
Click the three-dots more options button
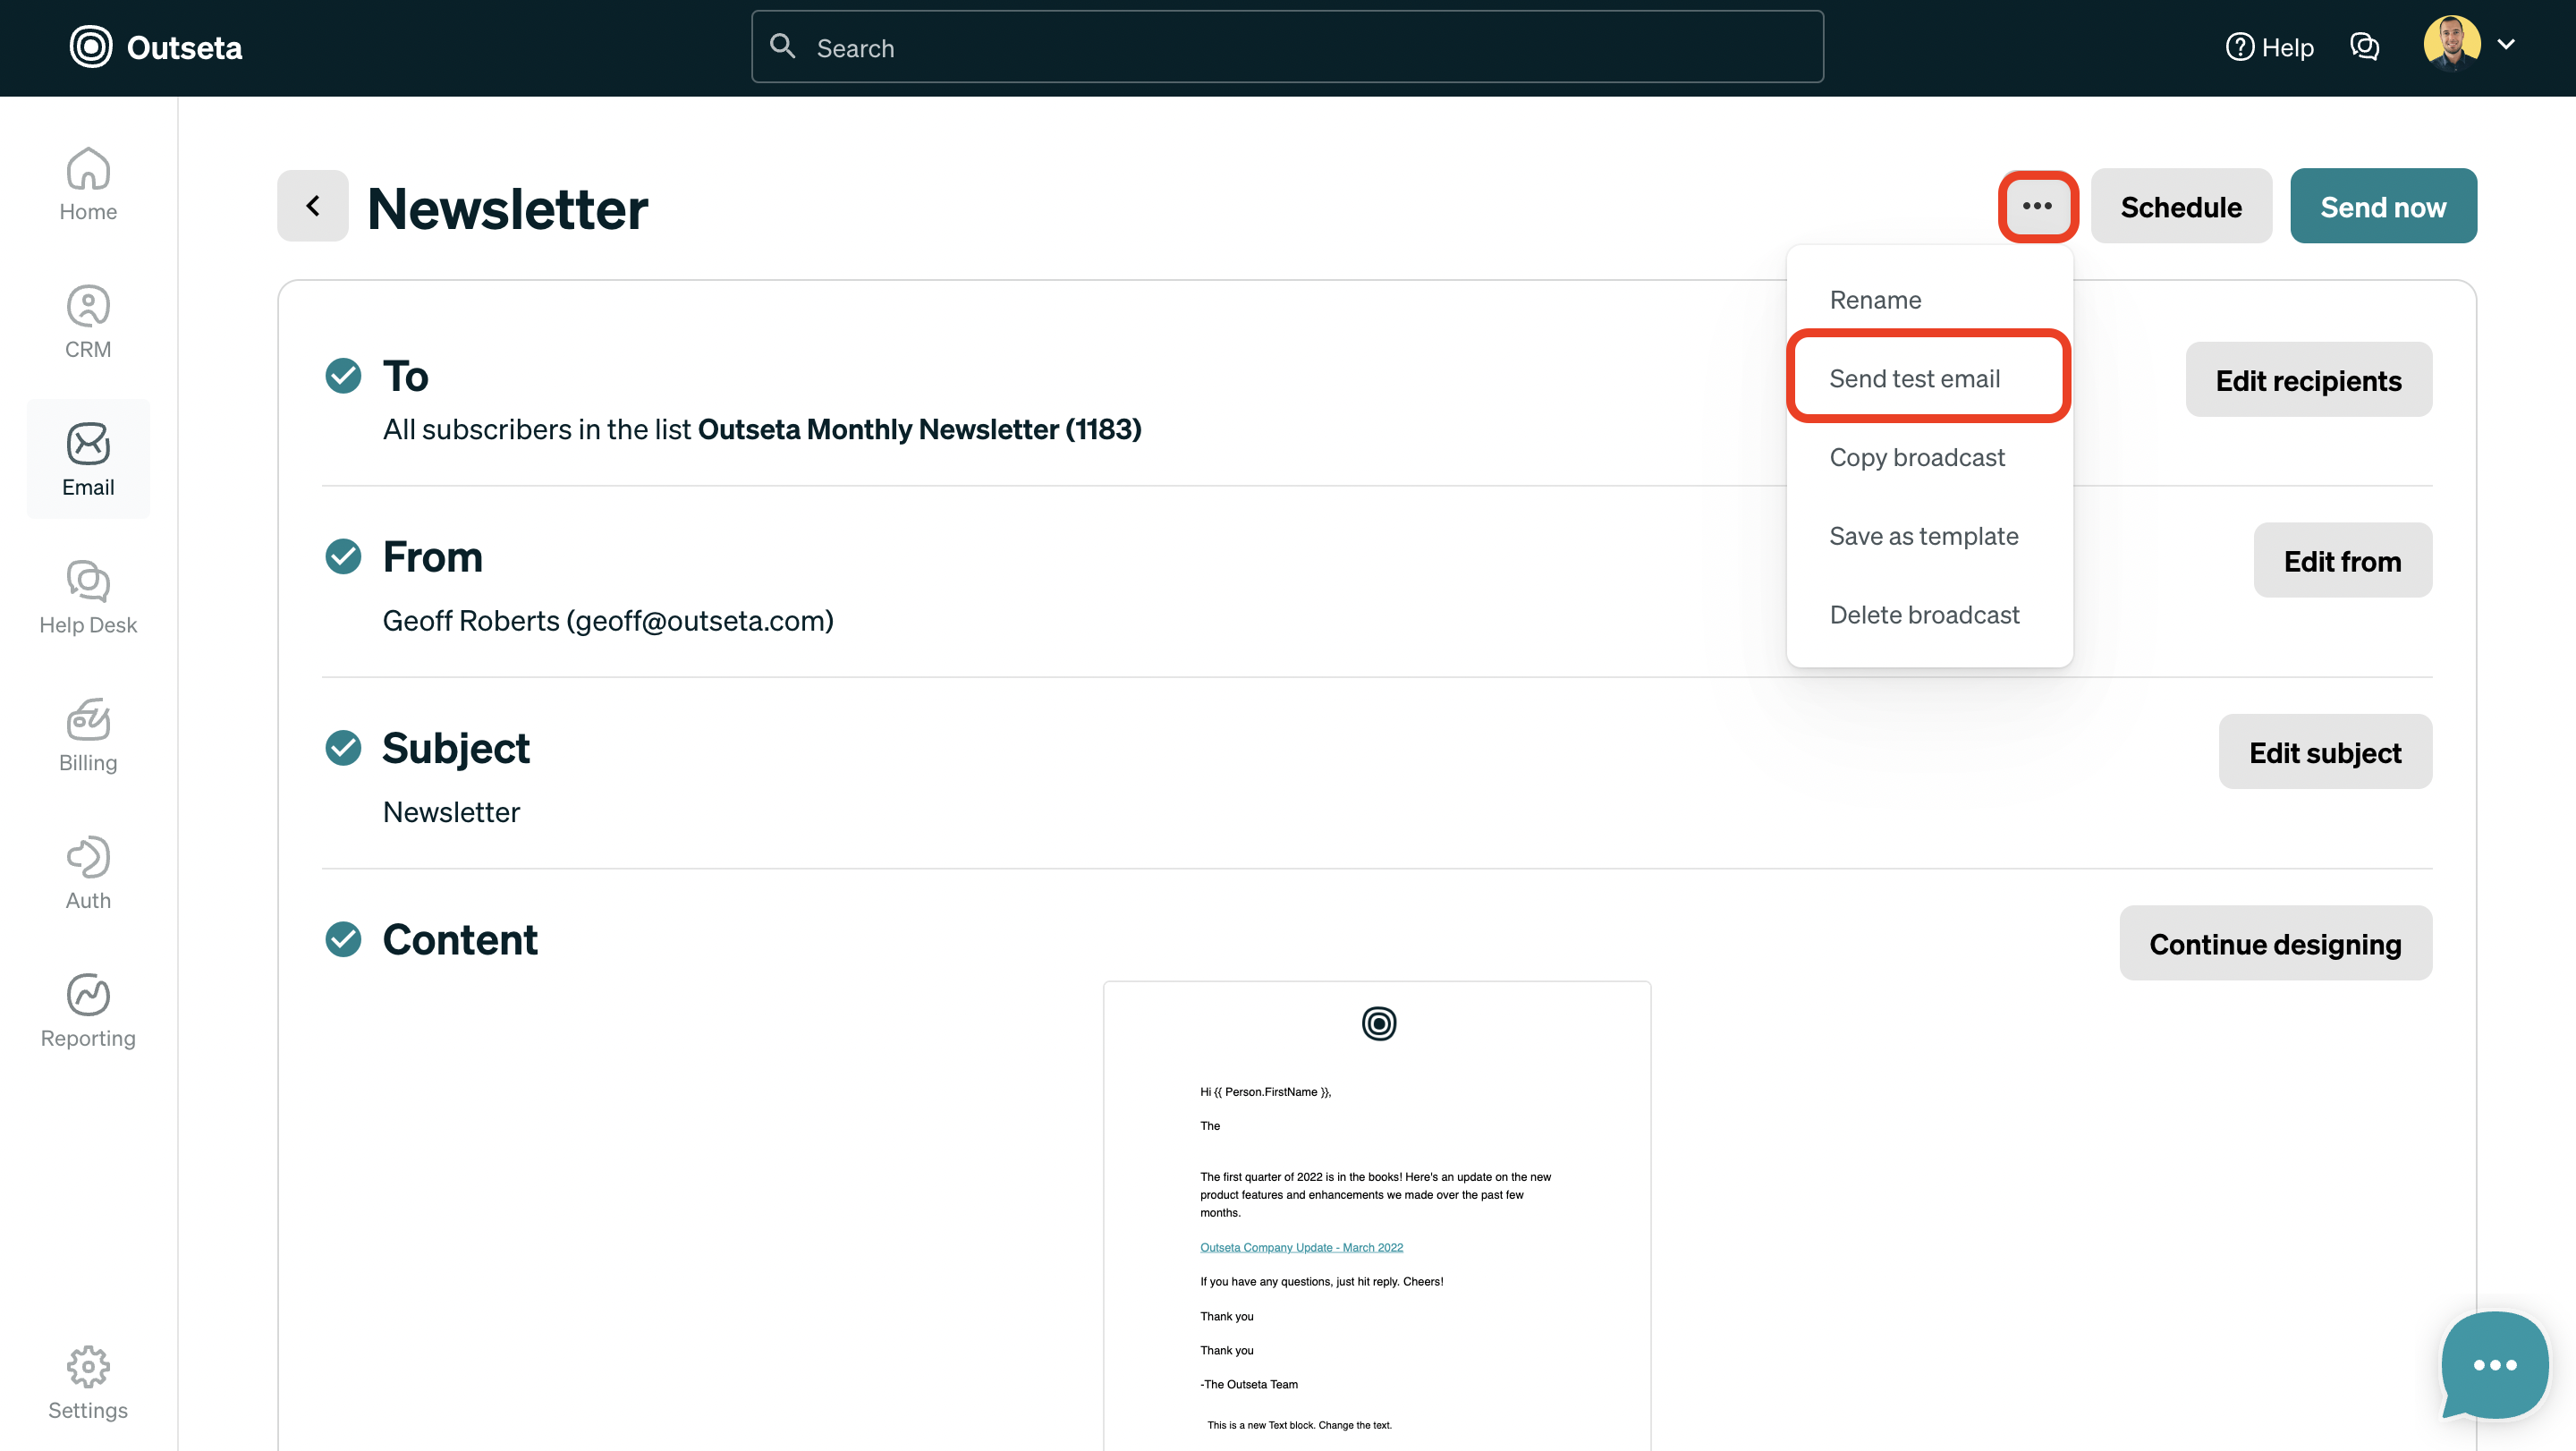pos(2037,206)
